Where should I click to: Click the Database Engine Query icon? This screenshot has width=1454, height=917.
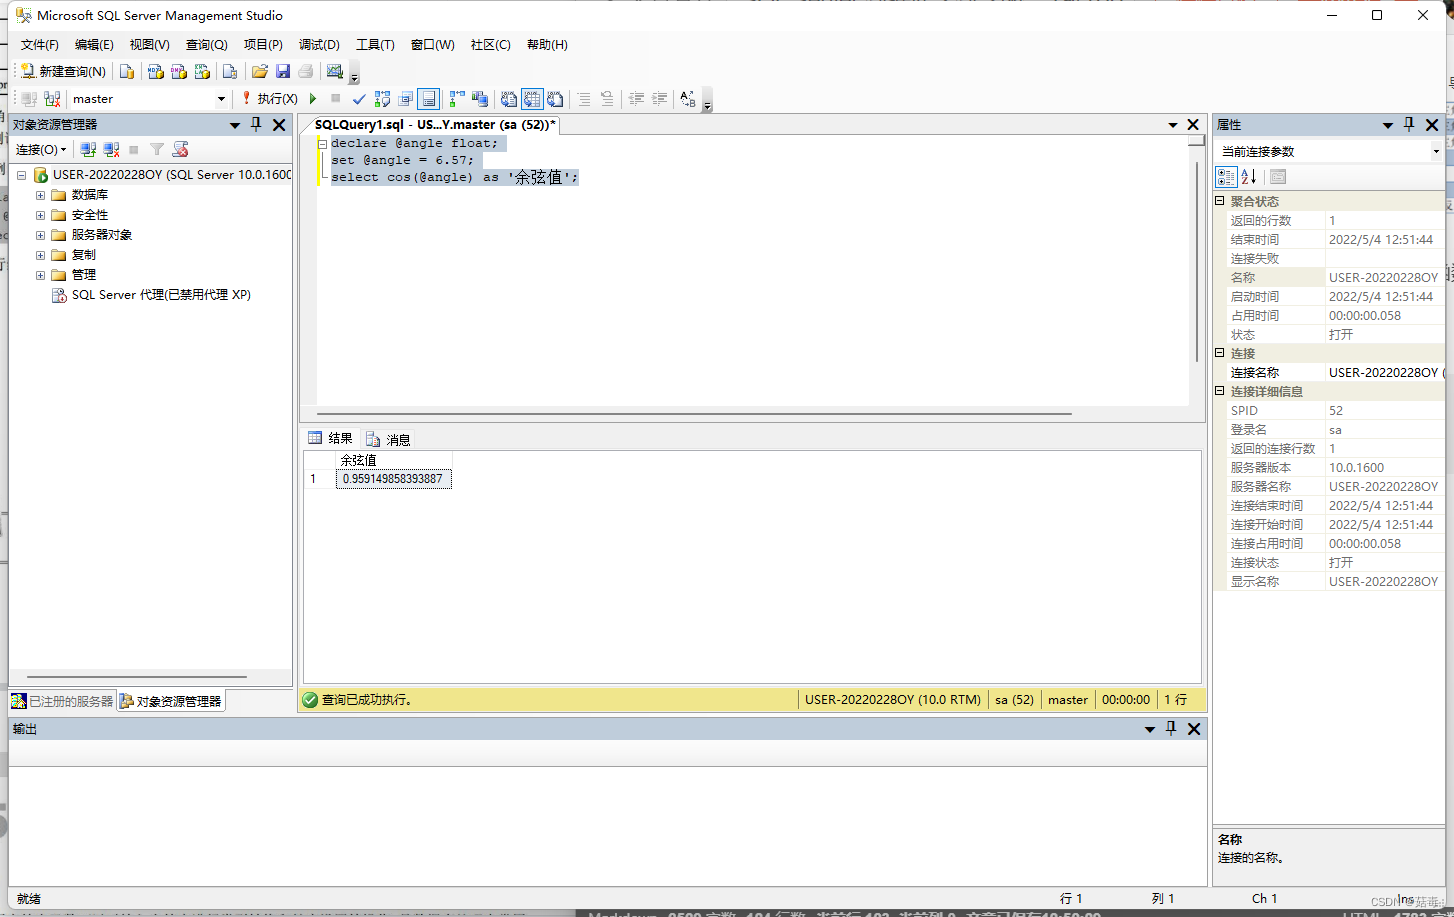click(127, 71)
